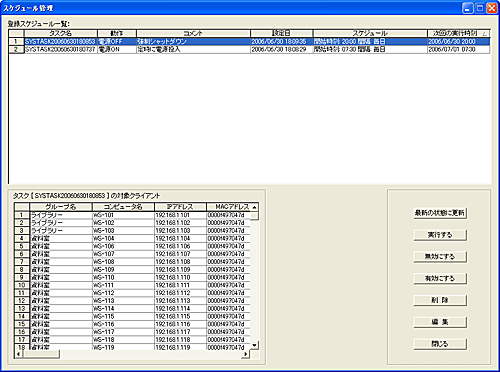Click the 開始時刻 20:00 schedule cell

(370, 42)
